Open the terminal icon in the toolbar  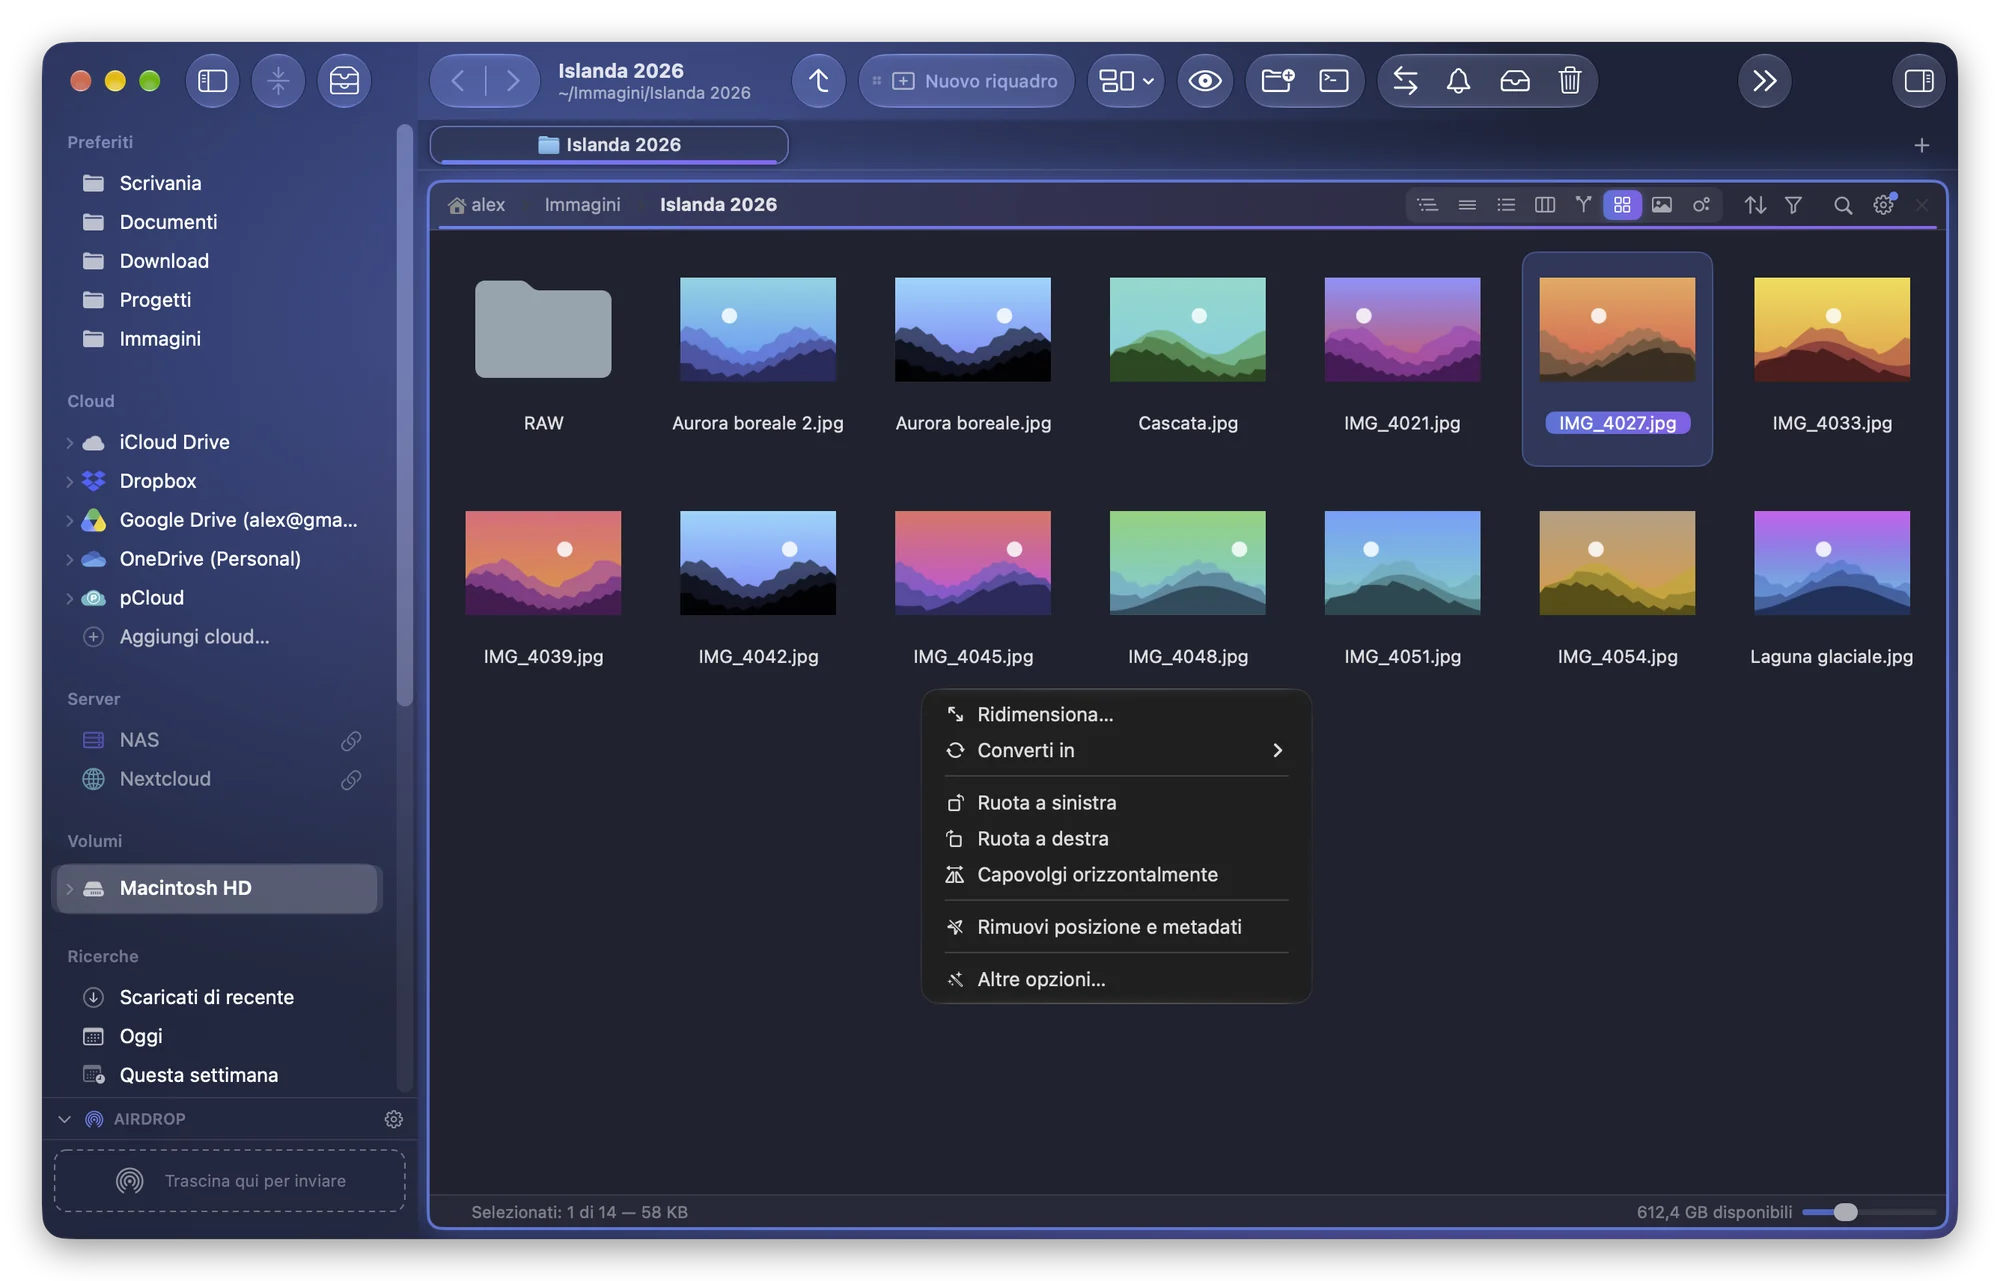pos(1333,81)
